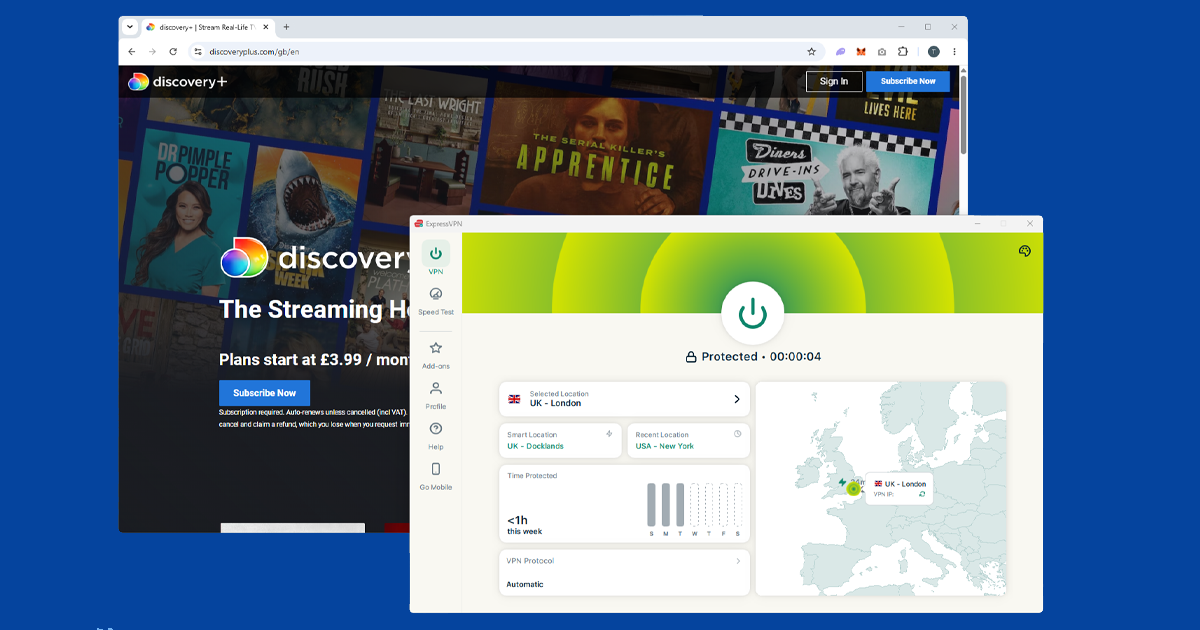Viewport: 1200px width, 630px height.
Task: Open the Chrome profile avatar
Action: pyautogui.click(x=933, y=52)
